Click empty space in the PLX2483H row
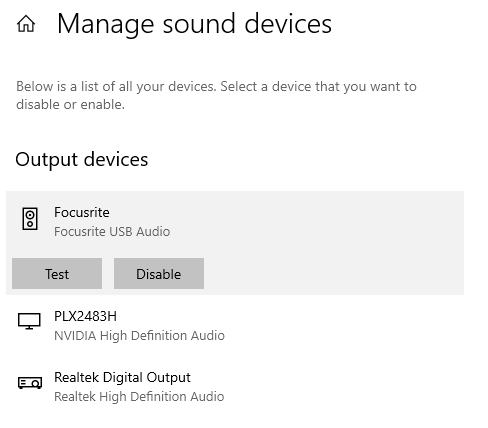The image size is (488, 428). (x=343, y=326)
